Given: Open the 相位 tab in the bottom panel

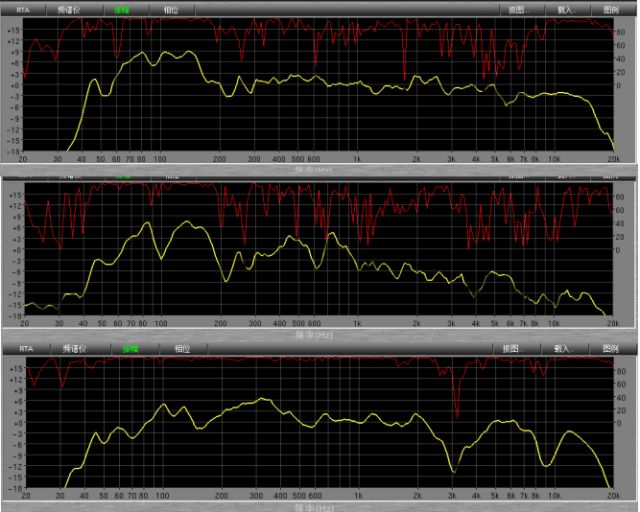Looking at the screenshot, I should point(182,349).
